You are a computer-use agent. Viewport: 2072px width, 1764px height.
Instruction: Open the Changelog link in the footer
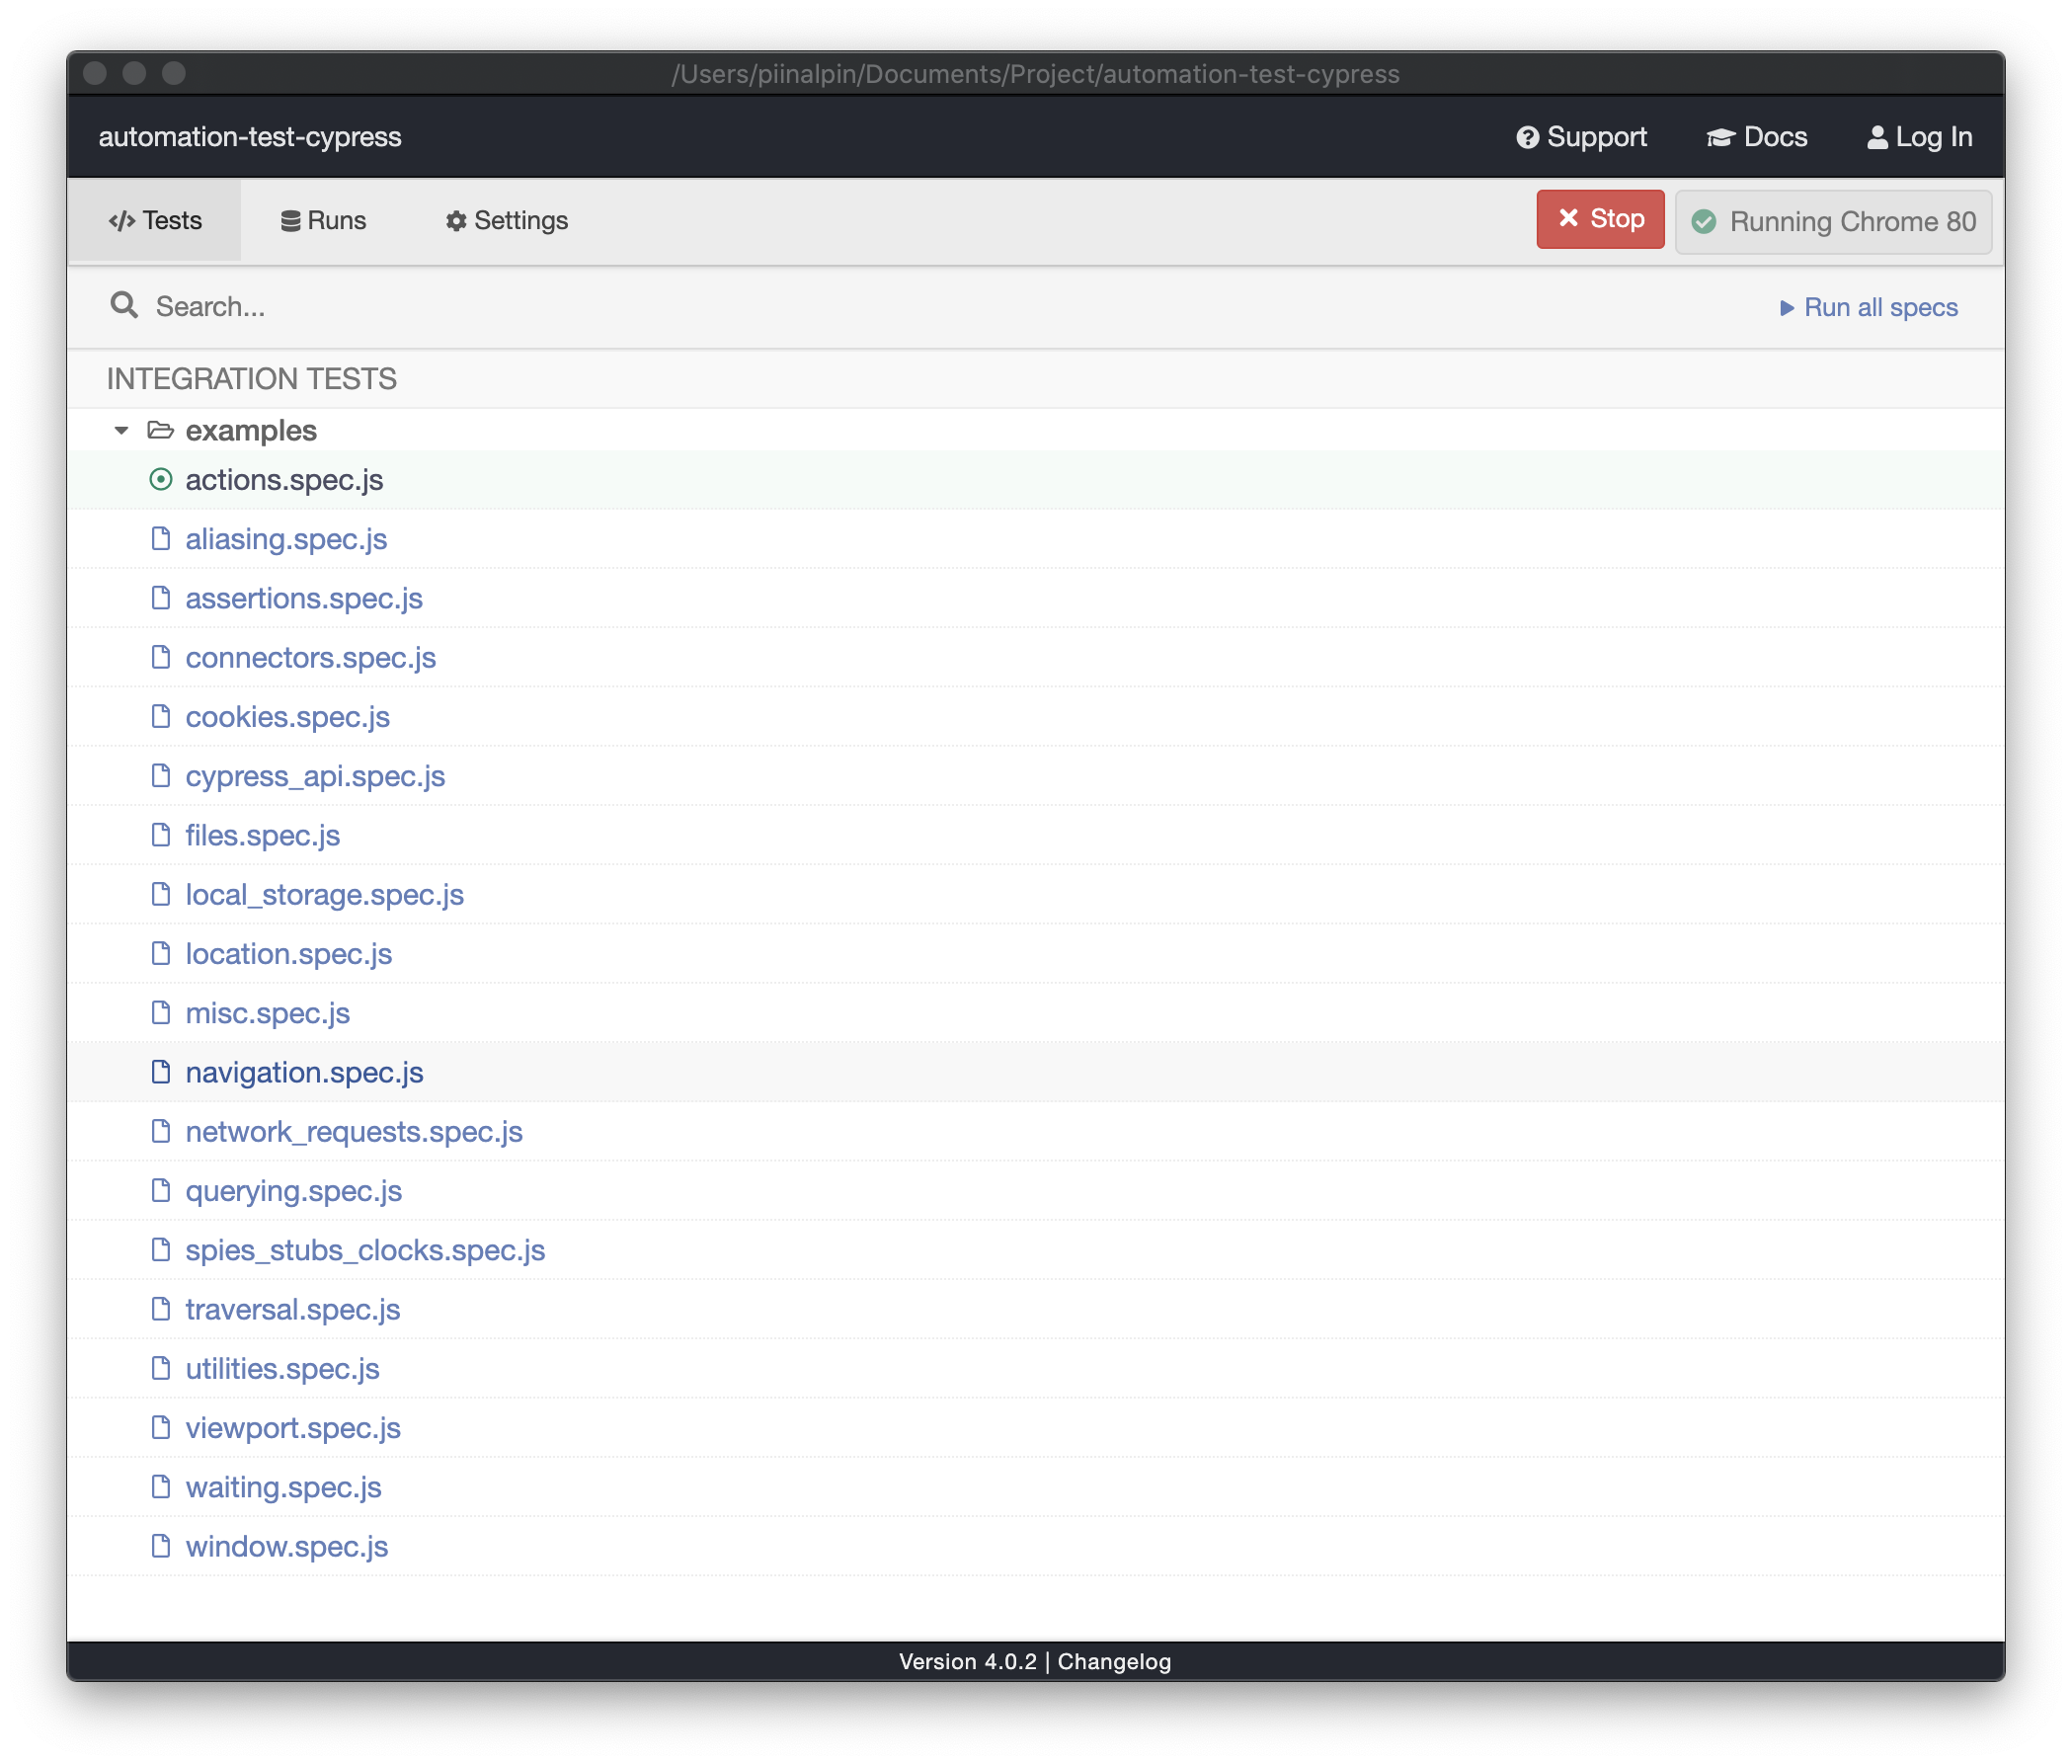click(1114, 1661)
